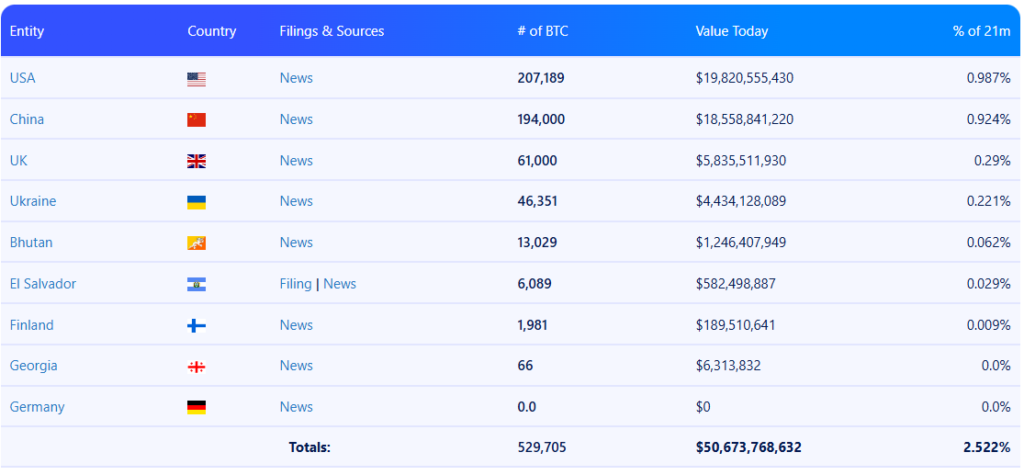Click the Finland flag icon
The image size is (1024, 475).
coord(196,326)
